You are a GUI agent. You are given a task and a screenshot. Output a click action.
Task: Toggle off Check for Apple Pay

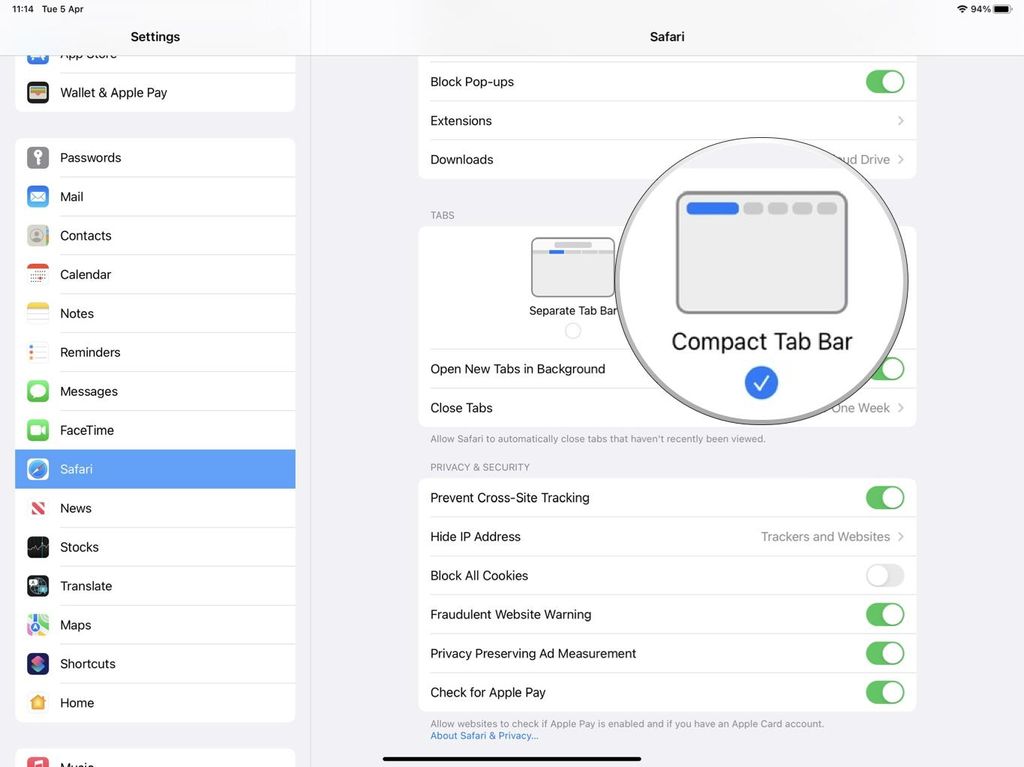(x=885, y=692)
